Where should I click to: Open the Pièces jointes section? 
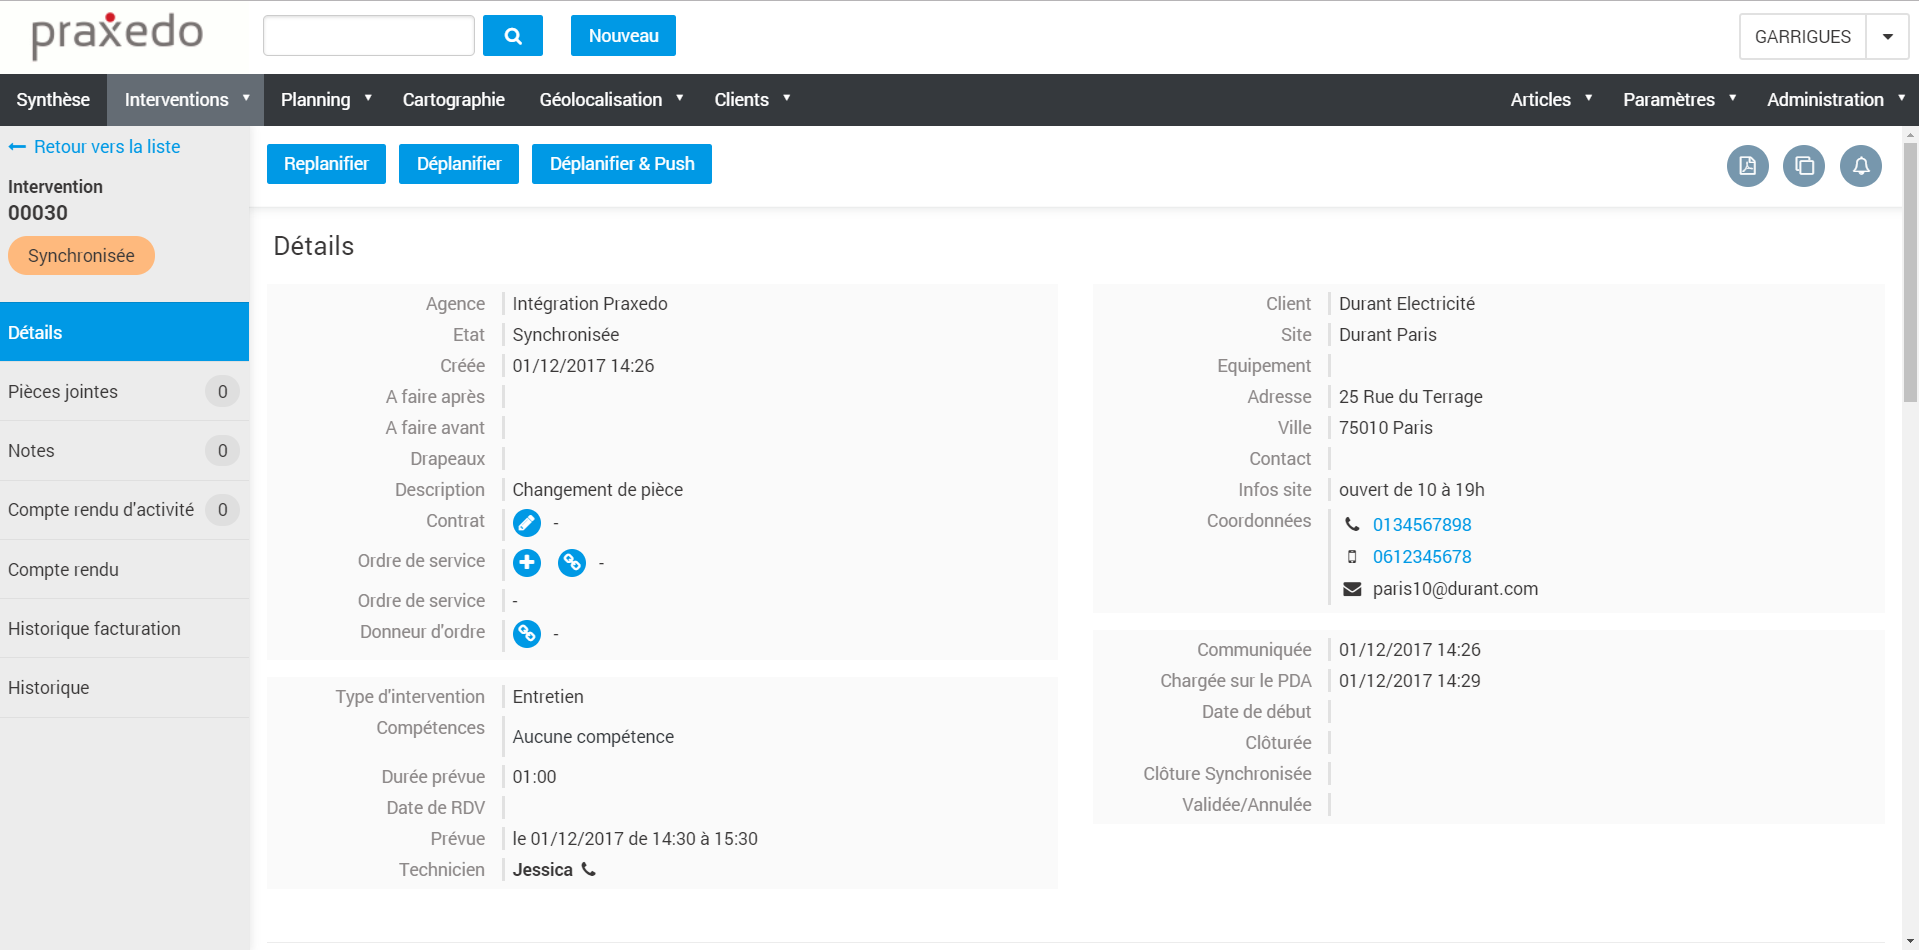click(124, 391)
